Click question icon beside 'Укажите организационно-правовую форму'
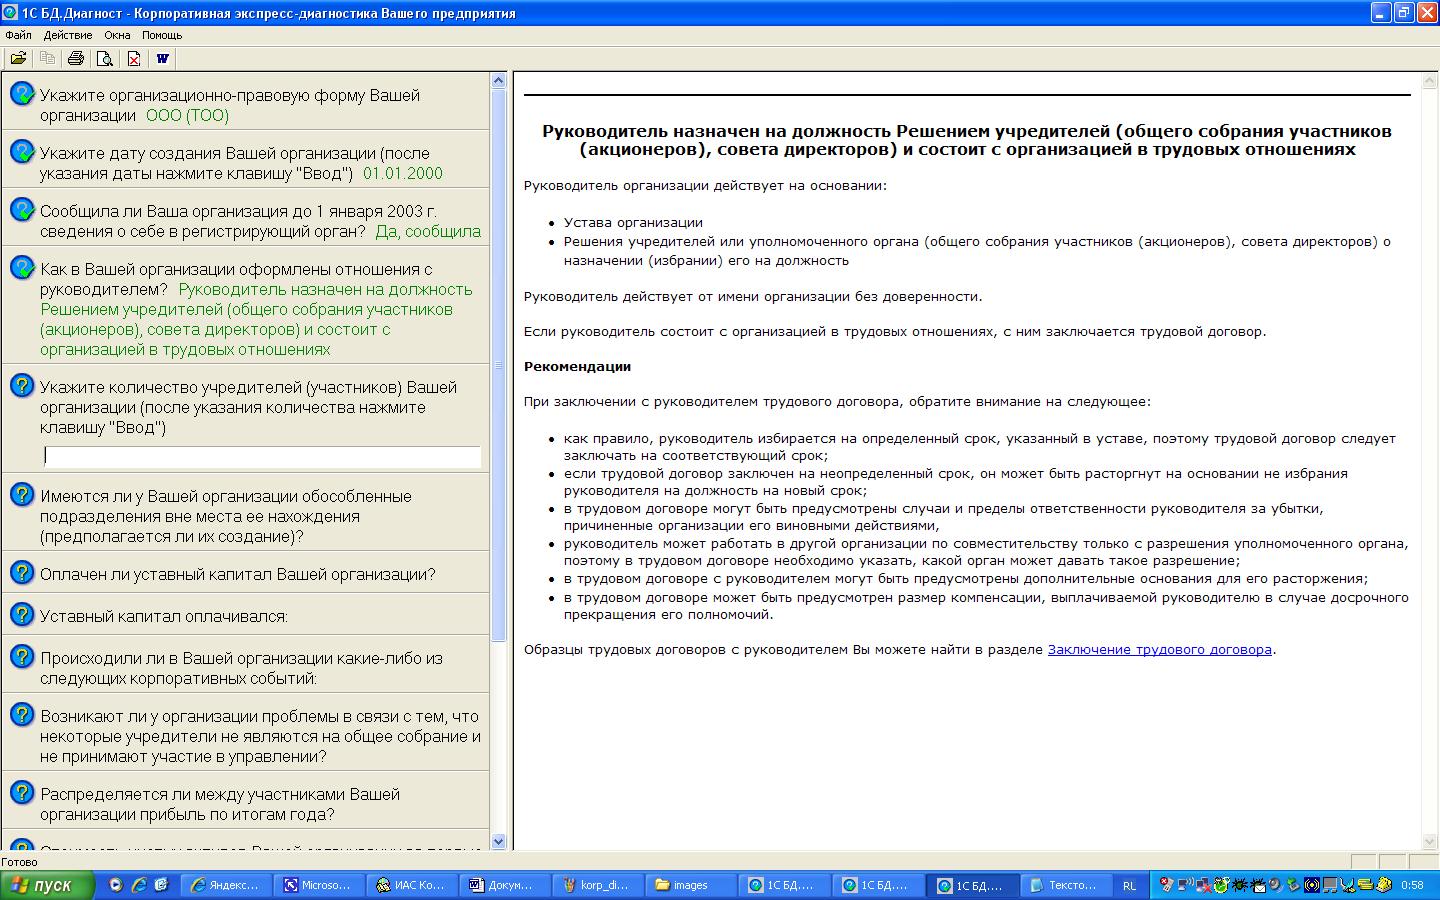 coord(22,94)
